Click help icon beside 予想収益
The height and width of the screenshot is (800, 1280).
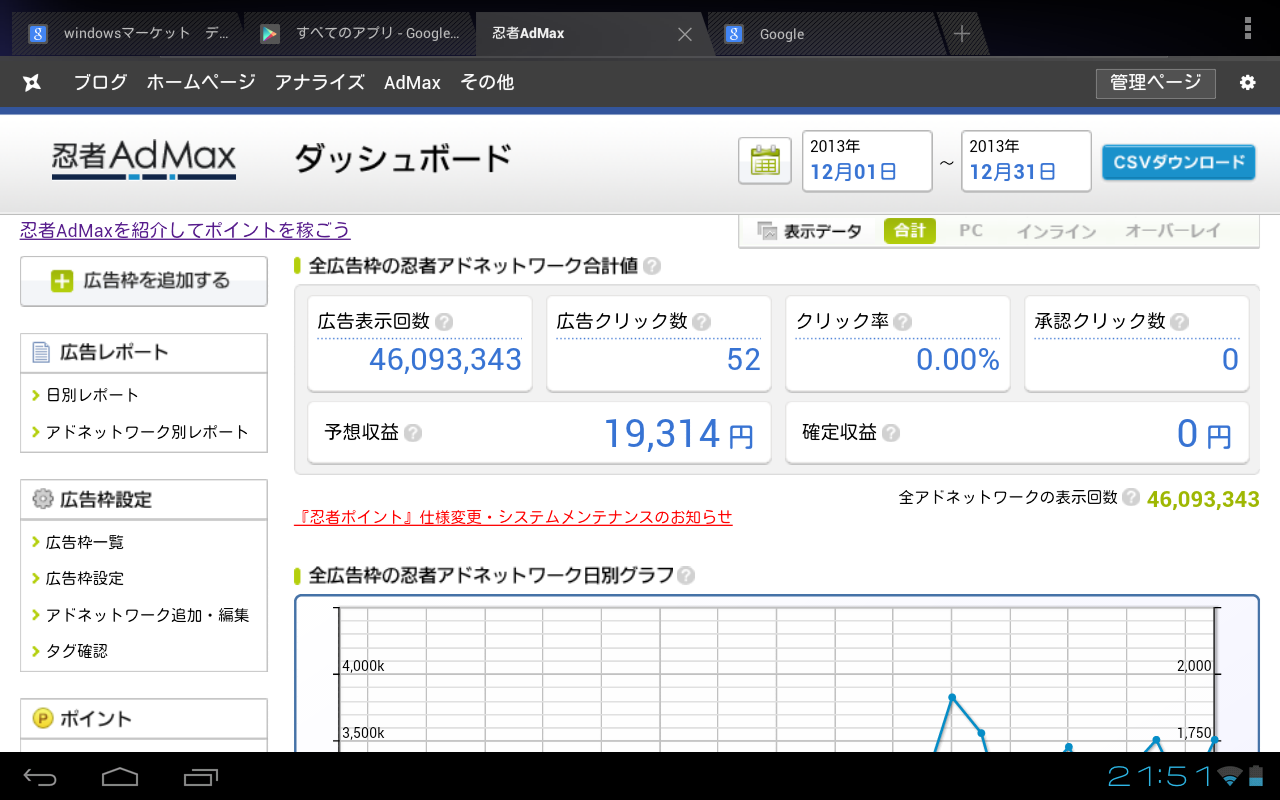pos(413,433)
